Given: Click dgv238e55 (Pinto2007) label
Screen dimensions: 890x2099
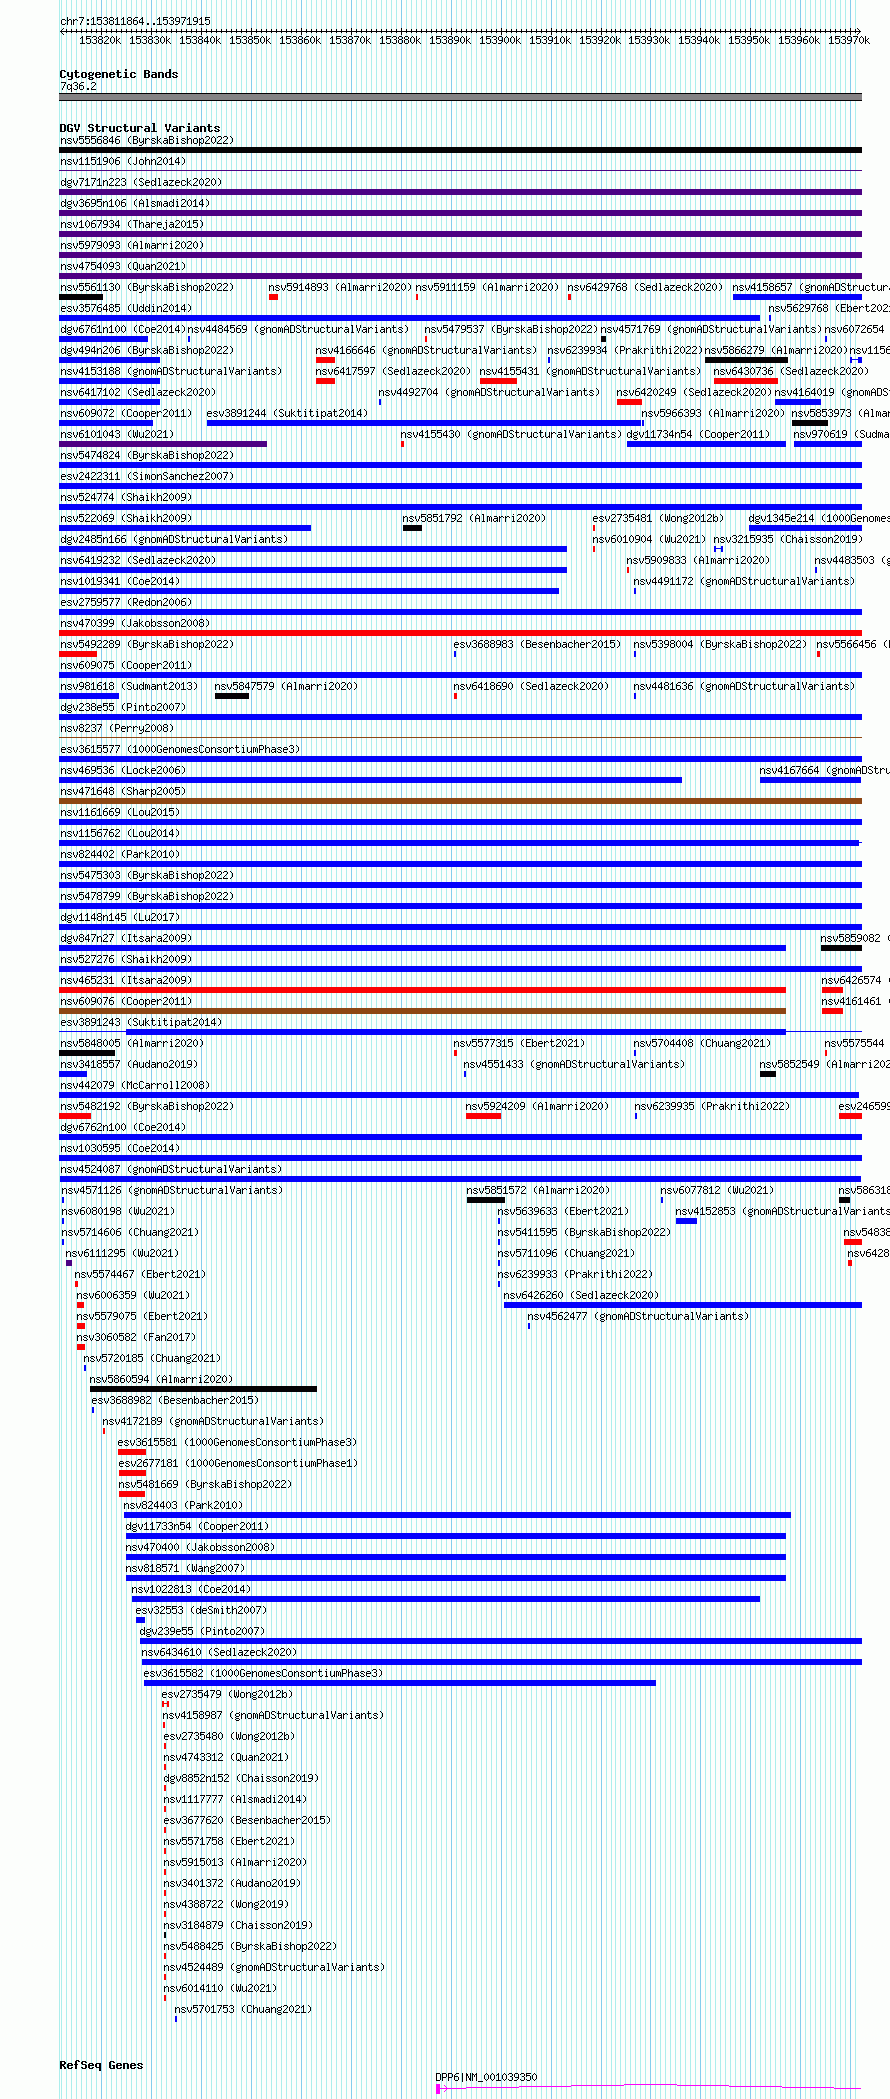Looking at the screenshot, I should (x=123, y=707).
